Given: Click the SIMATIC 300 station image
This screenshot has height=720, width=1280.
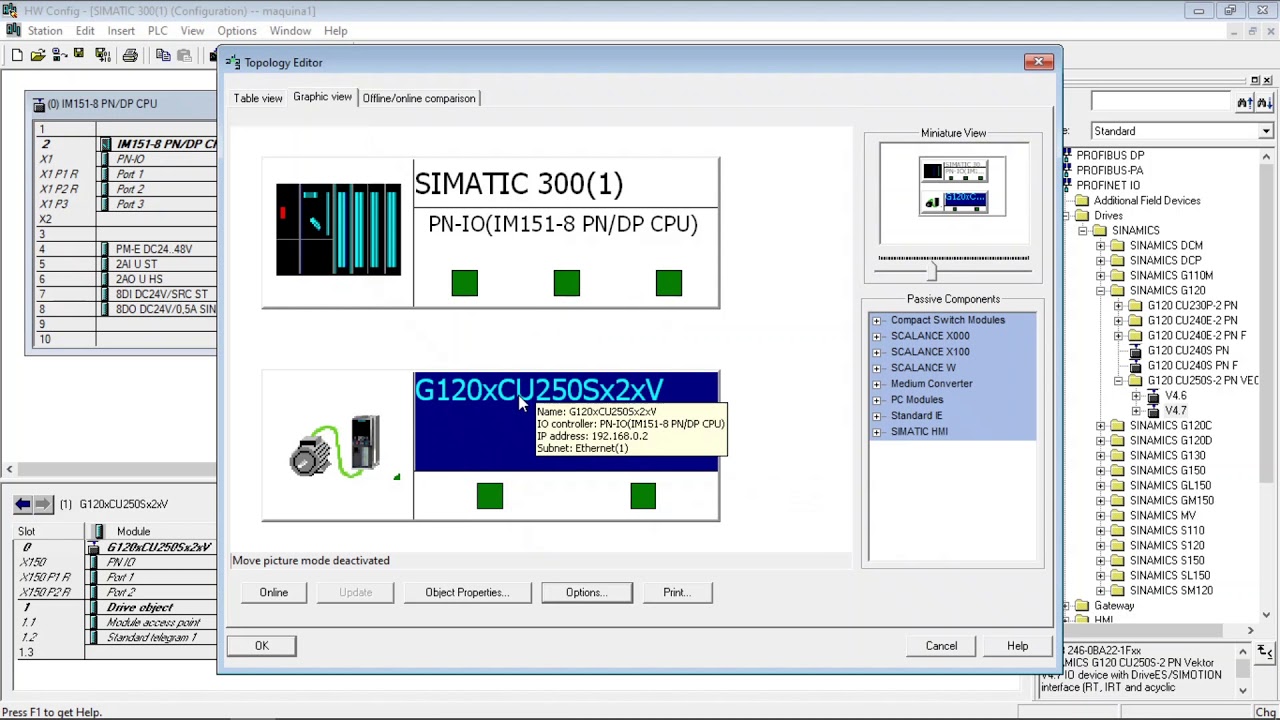Looking at the screenshot, I should tap(338, 230).
